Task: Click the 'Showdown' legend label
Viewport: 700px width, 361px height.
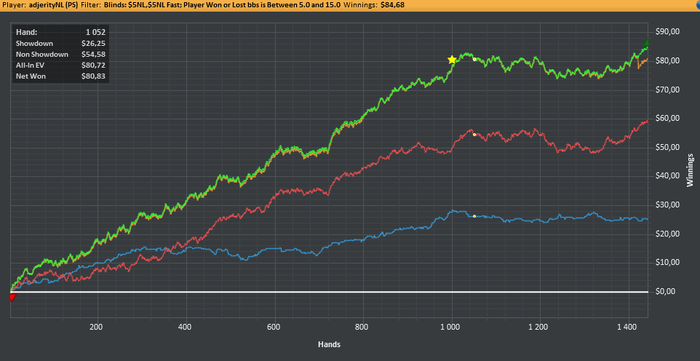Action: (x=34, y=44)
